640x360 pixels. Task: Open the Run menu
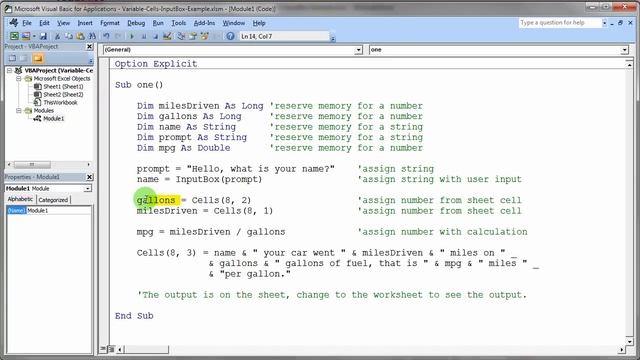(158, 23)
